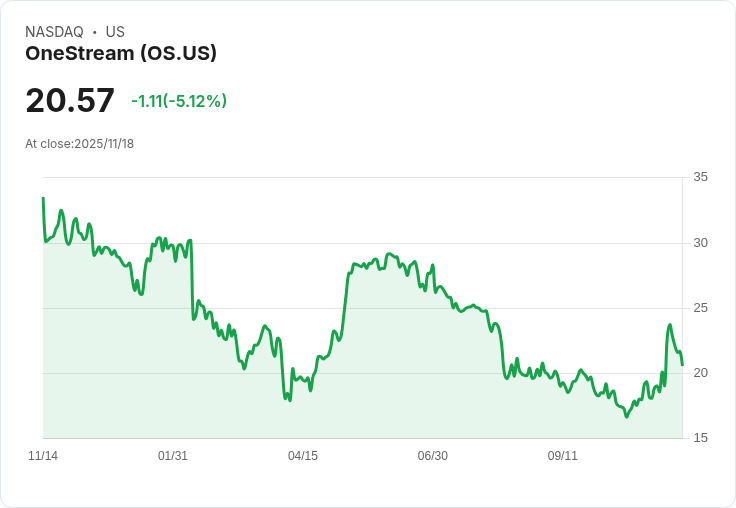The image size is (736, 508).
Task: Click the NASDAQ exchange label
Action: point(54,32)
